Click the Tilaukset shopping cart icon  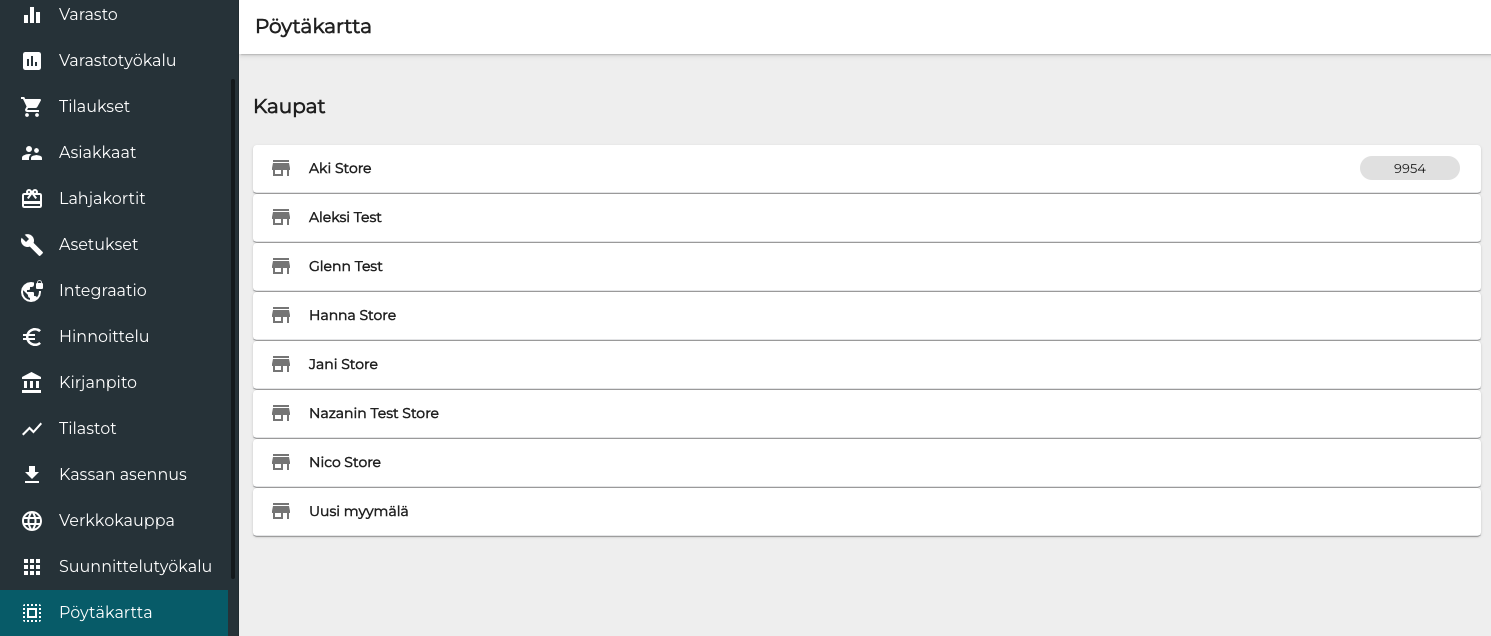(32, 107)
